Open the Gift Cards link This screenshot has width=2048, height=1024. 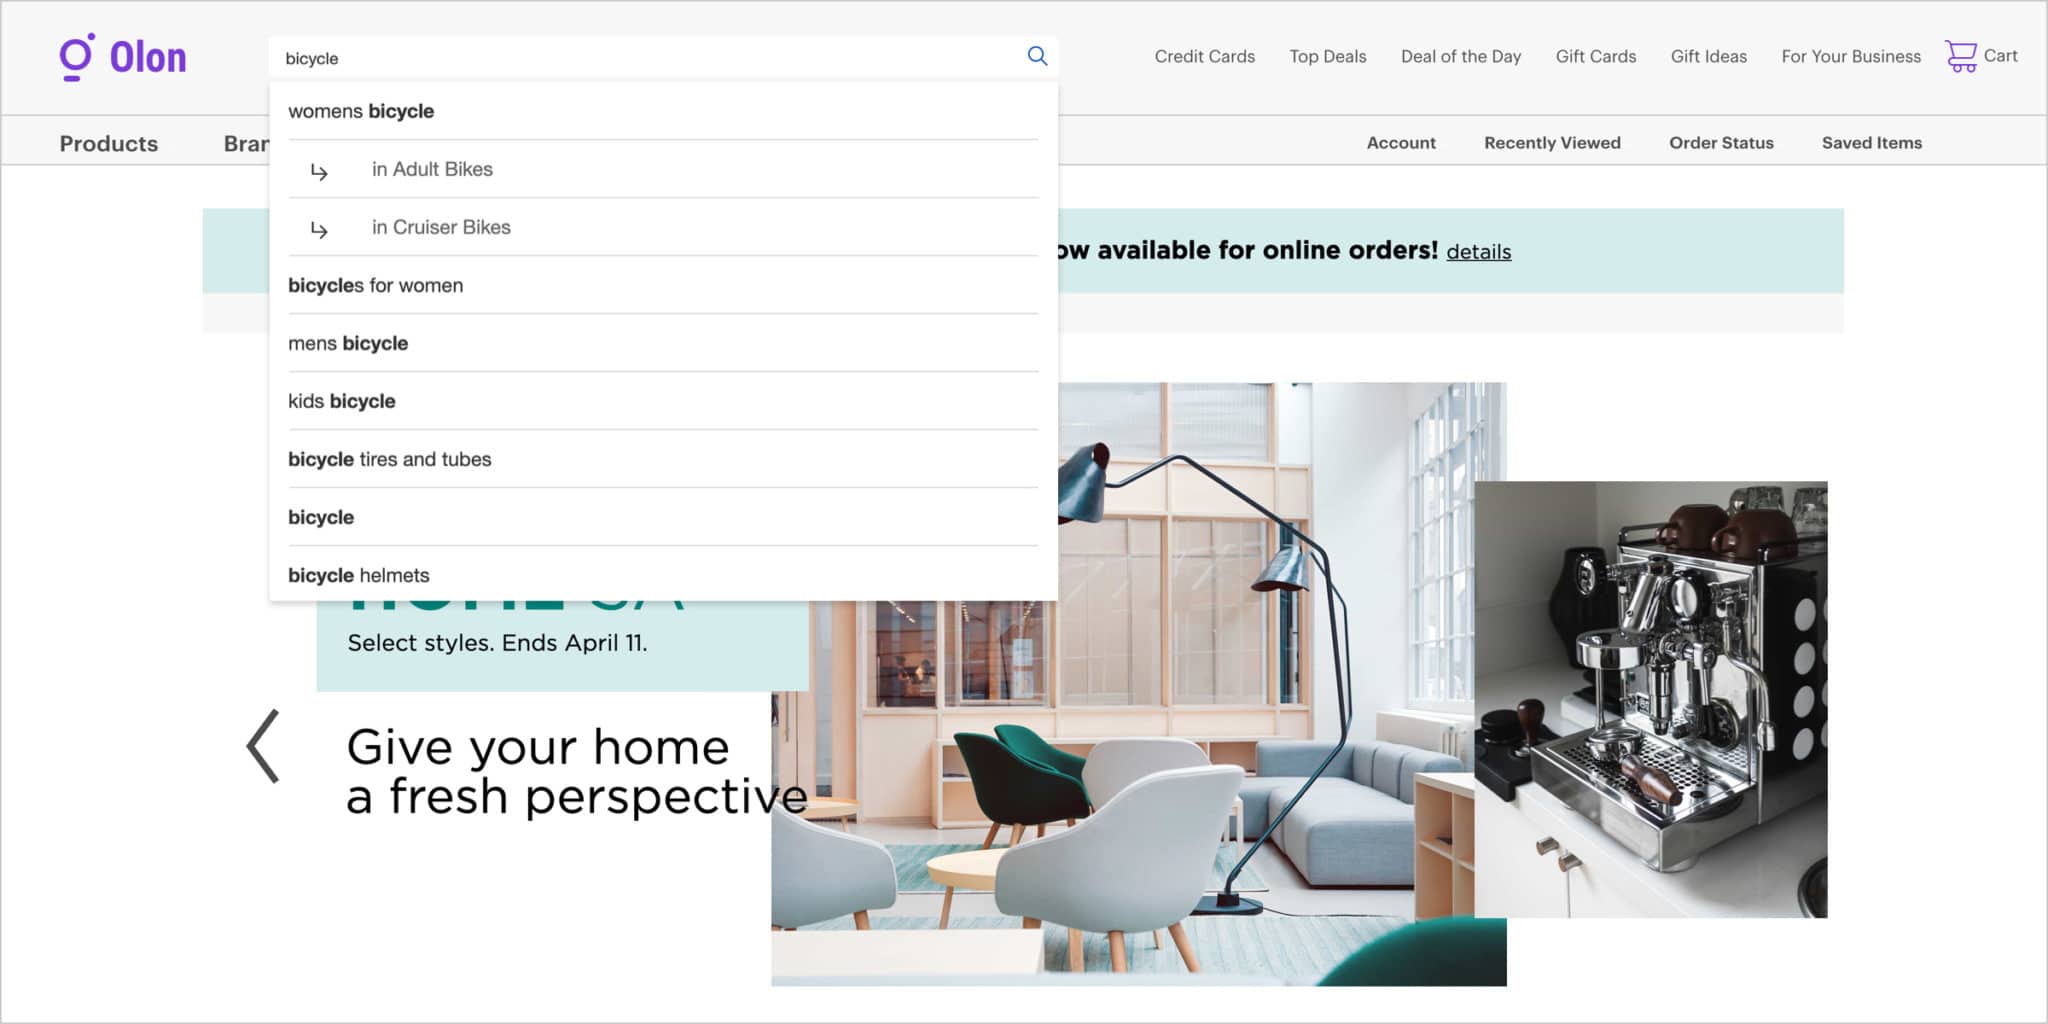(x=1595, y=57)
